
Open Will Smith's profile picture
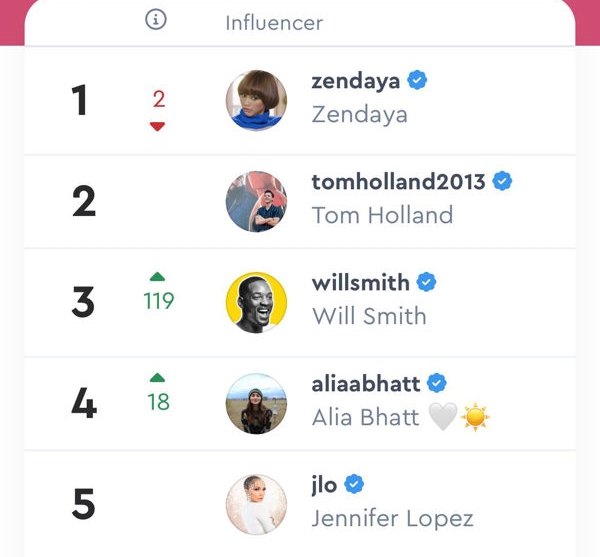[256, 302]
